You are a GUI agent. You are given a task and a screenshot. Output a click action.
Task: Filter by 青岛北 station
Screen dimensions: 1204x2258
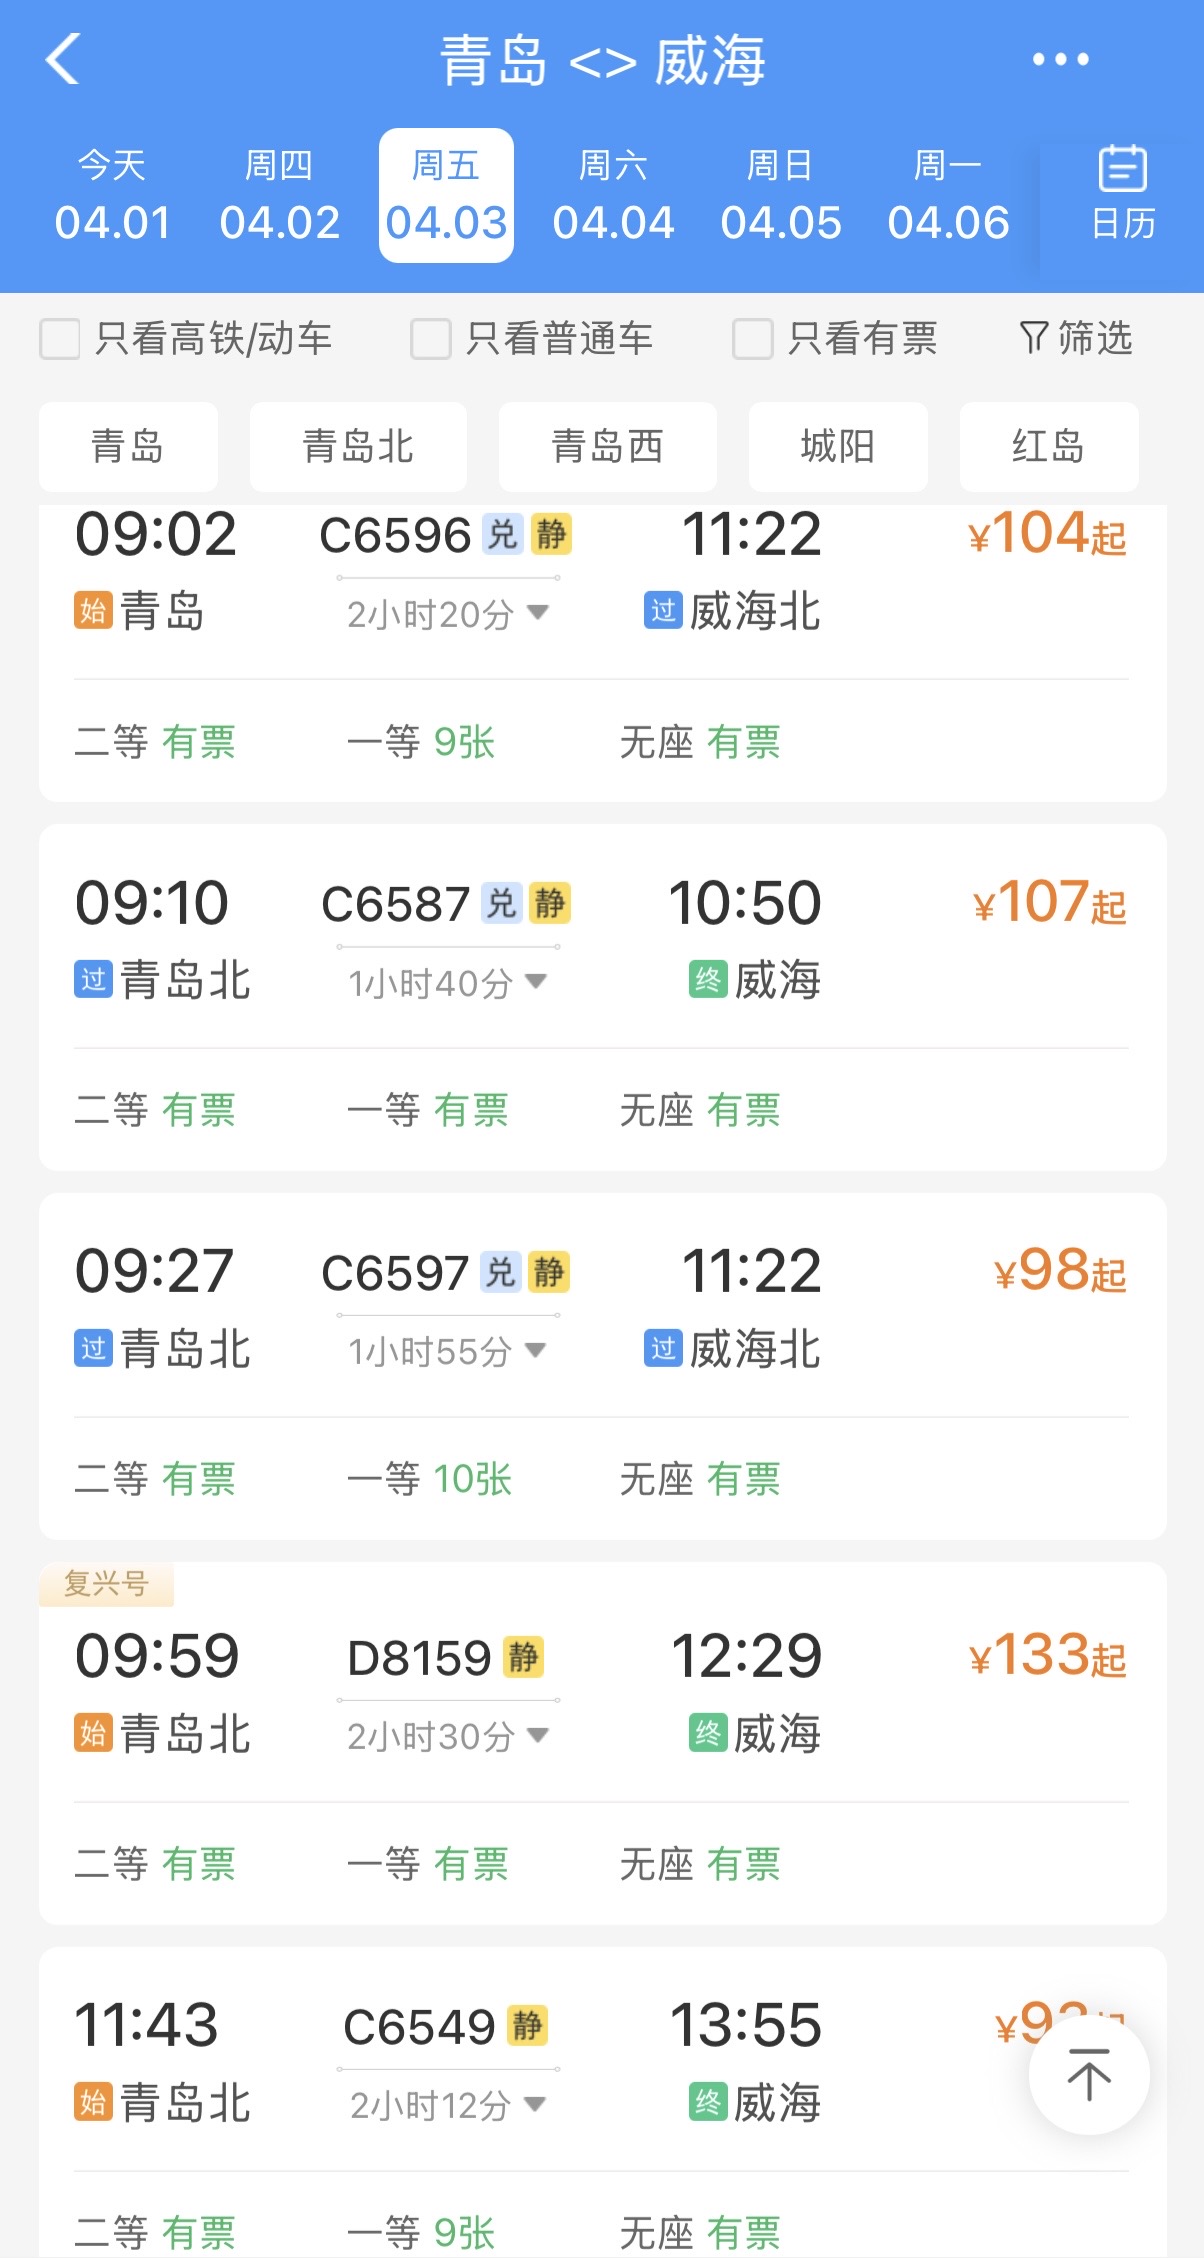pos(358,446)
